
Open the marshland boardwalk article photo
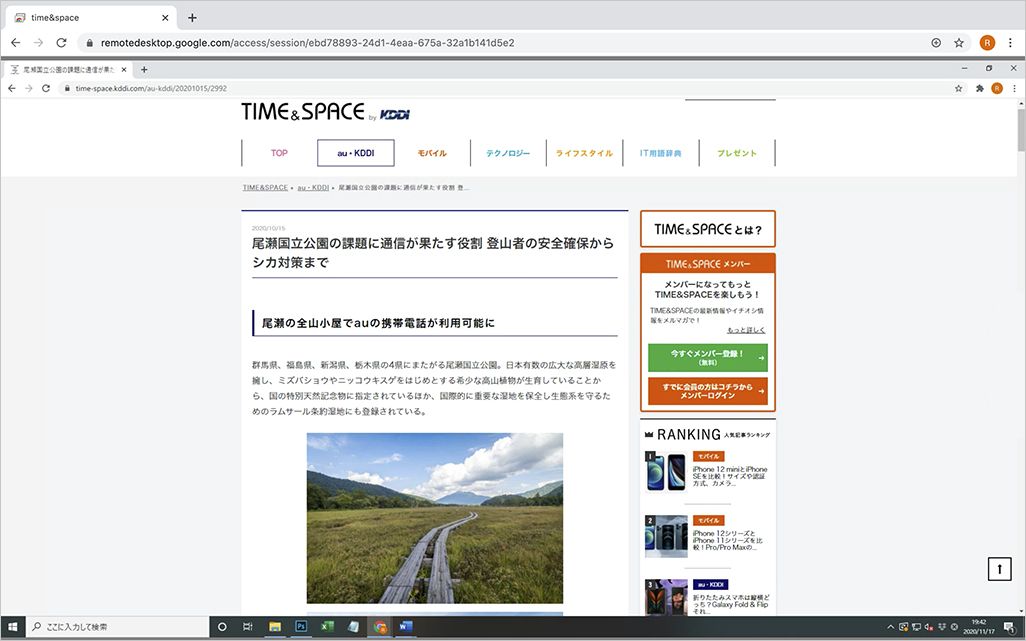pos(434,518)
